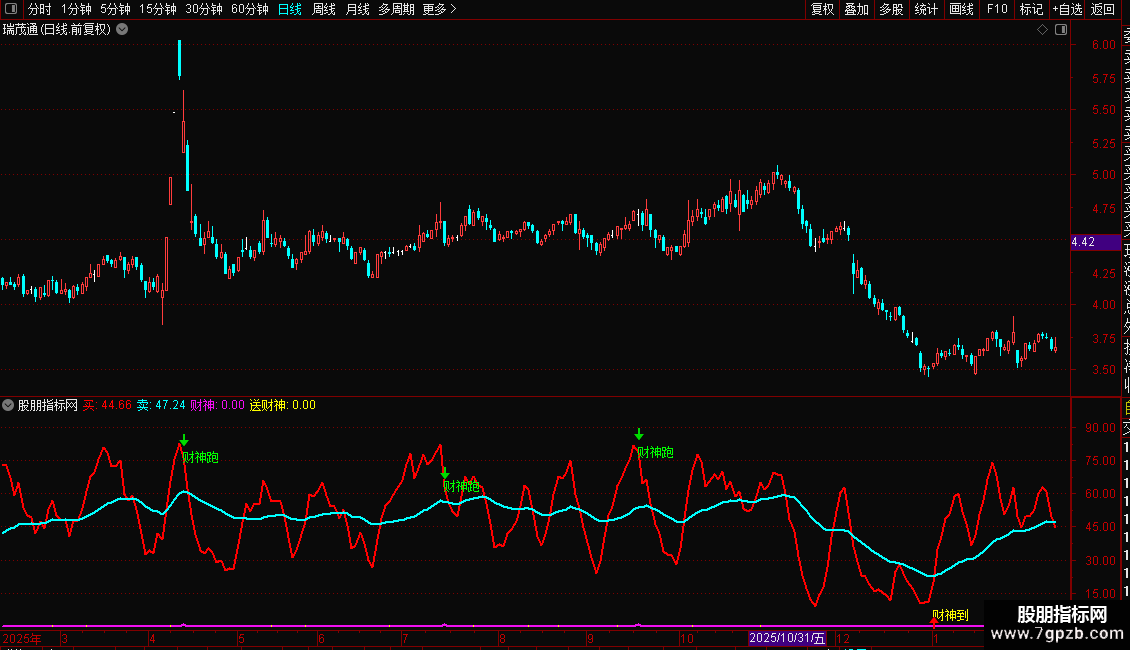
Task: Click the 卖: 47.24 indicator value
Action: point(161,405)
